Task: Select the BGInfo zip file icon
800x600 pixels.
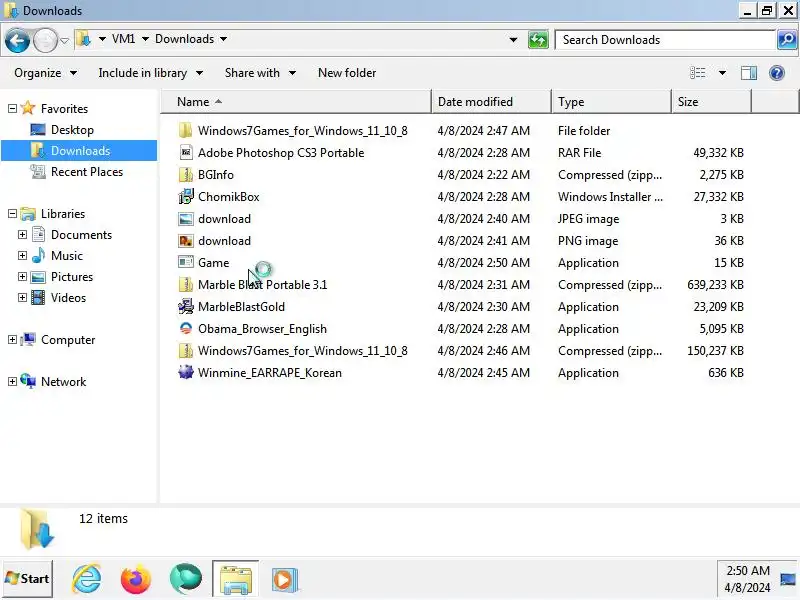Action: point(186,174)
